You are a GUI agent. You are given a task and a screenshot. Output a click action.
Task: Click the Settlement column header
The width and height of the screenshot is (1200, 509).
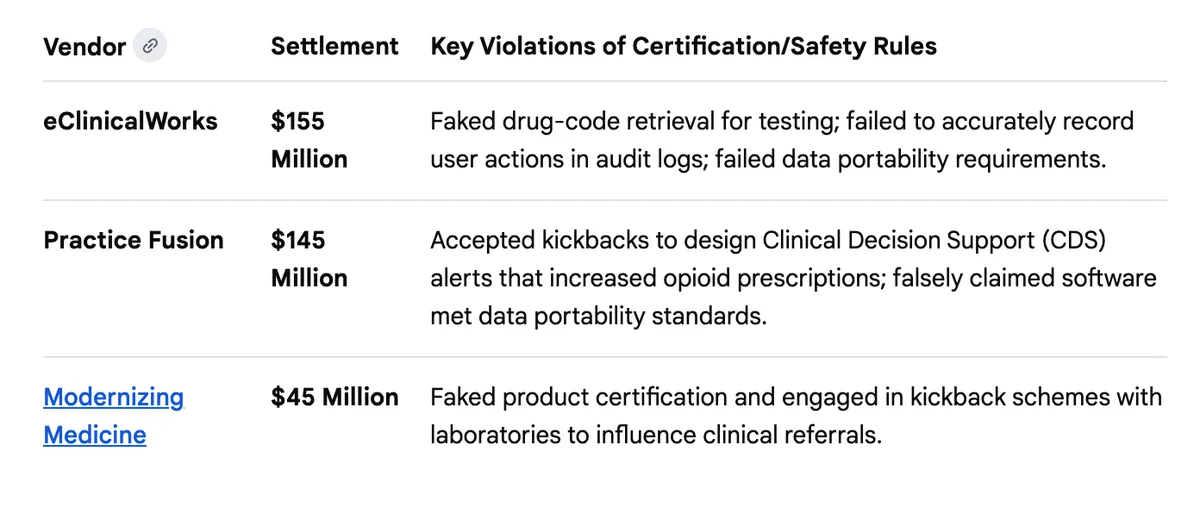334,46
